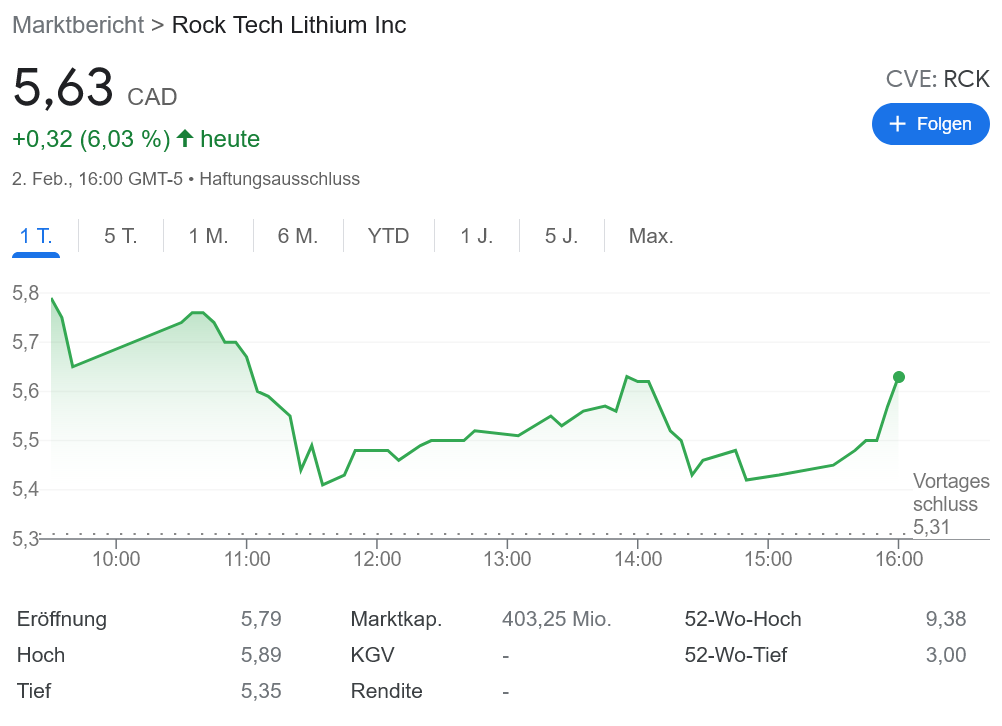Open the Haftungsausschluss disclaimer link

[278, 179]
